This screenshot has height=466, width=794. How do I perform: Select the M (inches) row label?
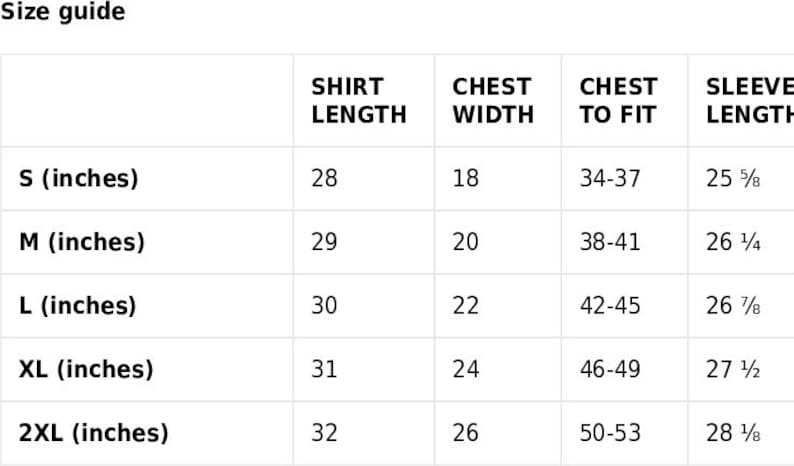[82, 242]
